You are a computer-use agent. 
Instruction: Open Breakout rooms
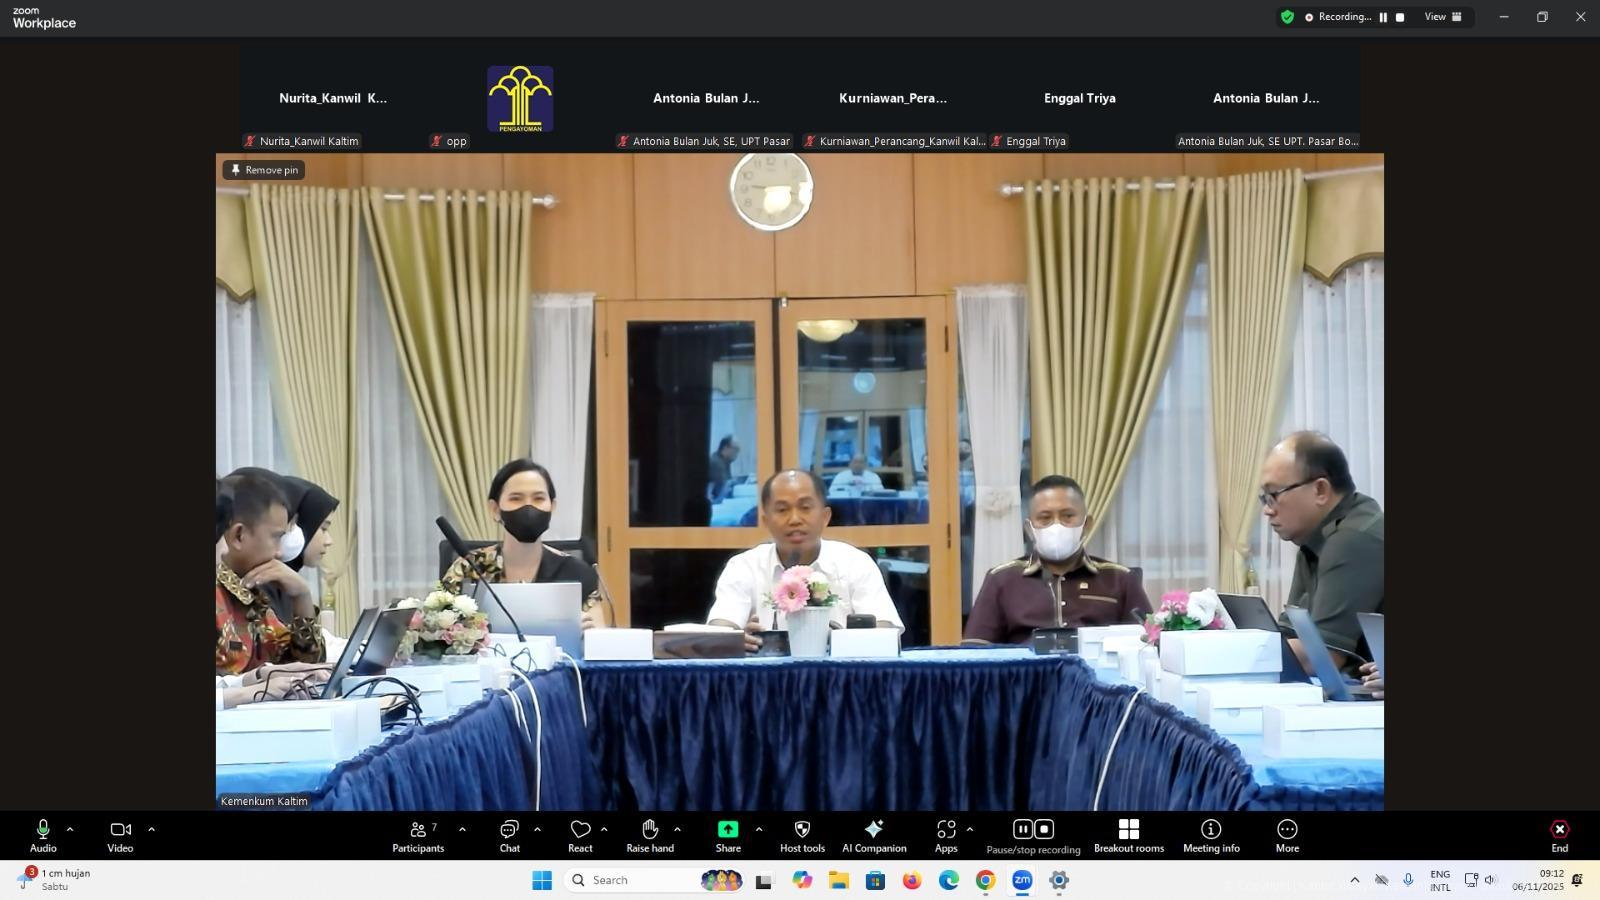(1128, 836)
